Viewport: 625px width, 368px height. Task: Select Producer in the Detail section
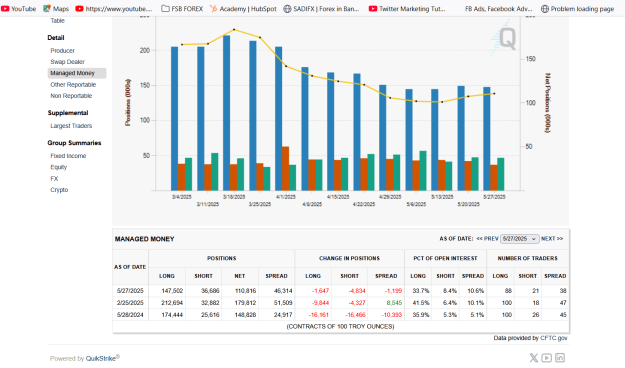tap(63, 51)
